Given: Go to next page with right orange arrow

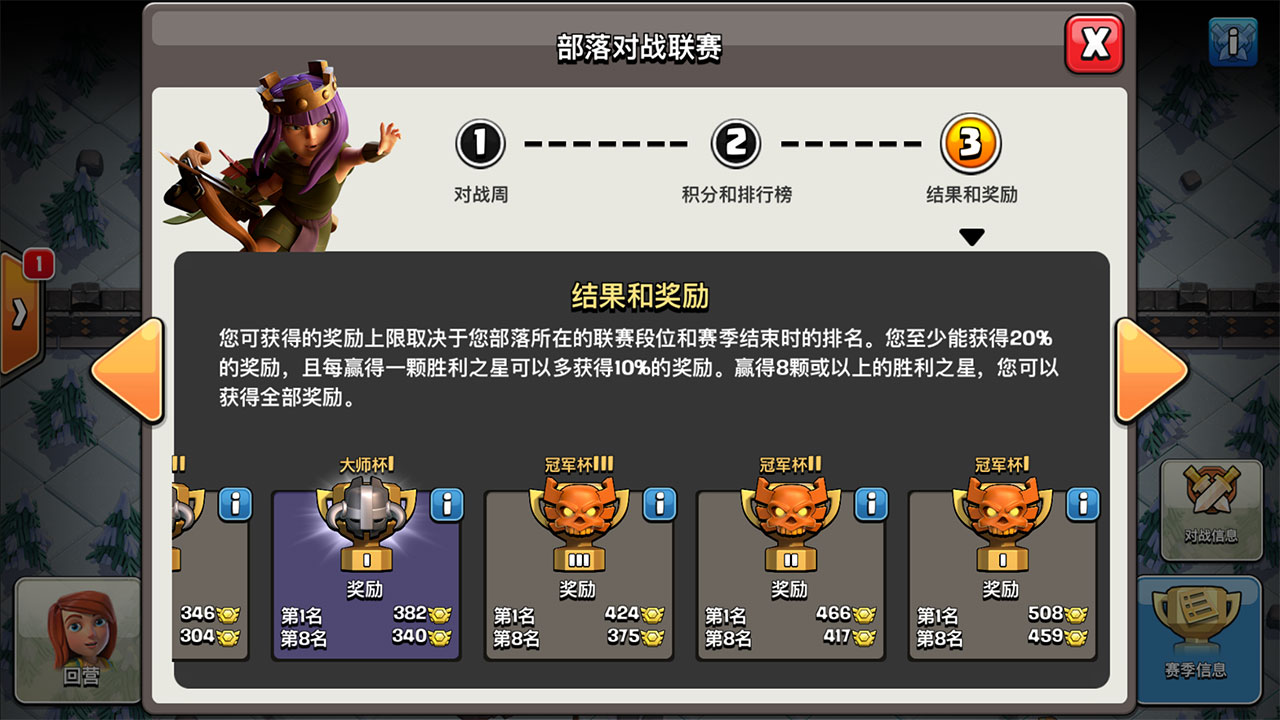Looking at the screenshot, I should coord(1150,370).
